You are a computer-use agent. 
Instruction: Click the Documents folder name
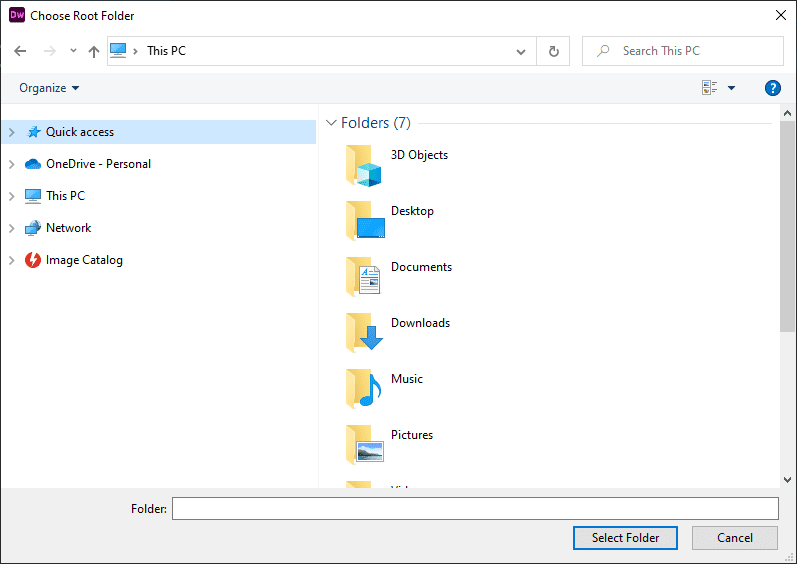click(x=421, y=267)
